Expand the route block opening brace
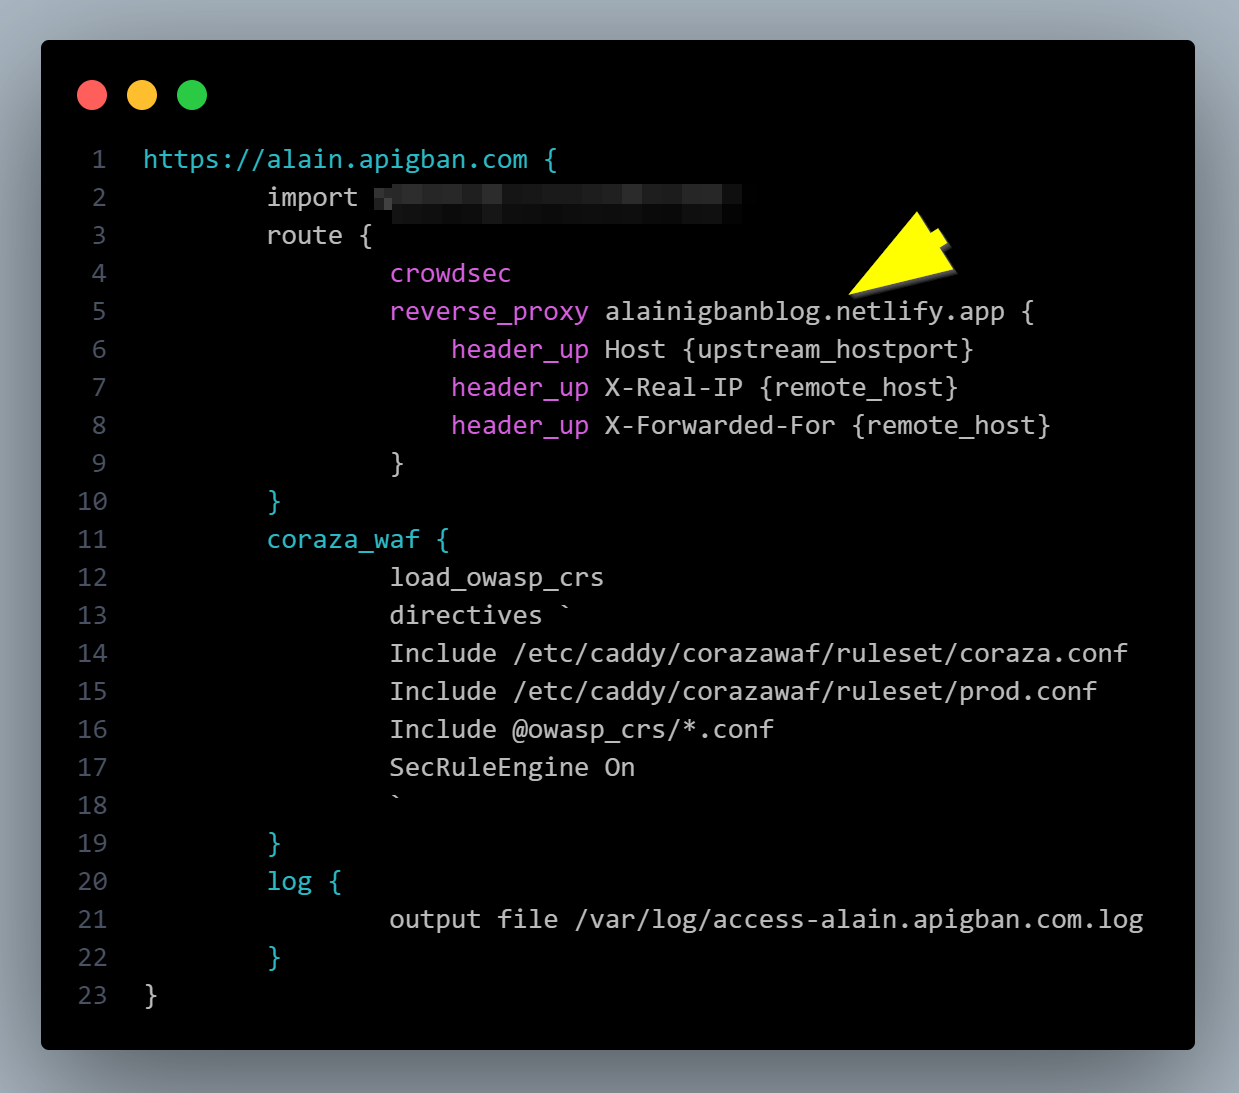1239x1093 pixels. pos(368,235)
